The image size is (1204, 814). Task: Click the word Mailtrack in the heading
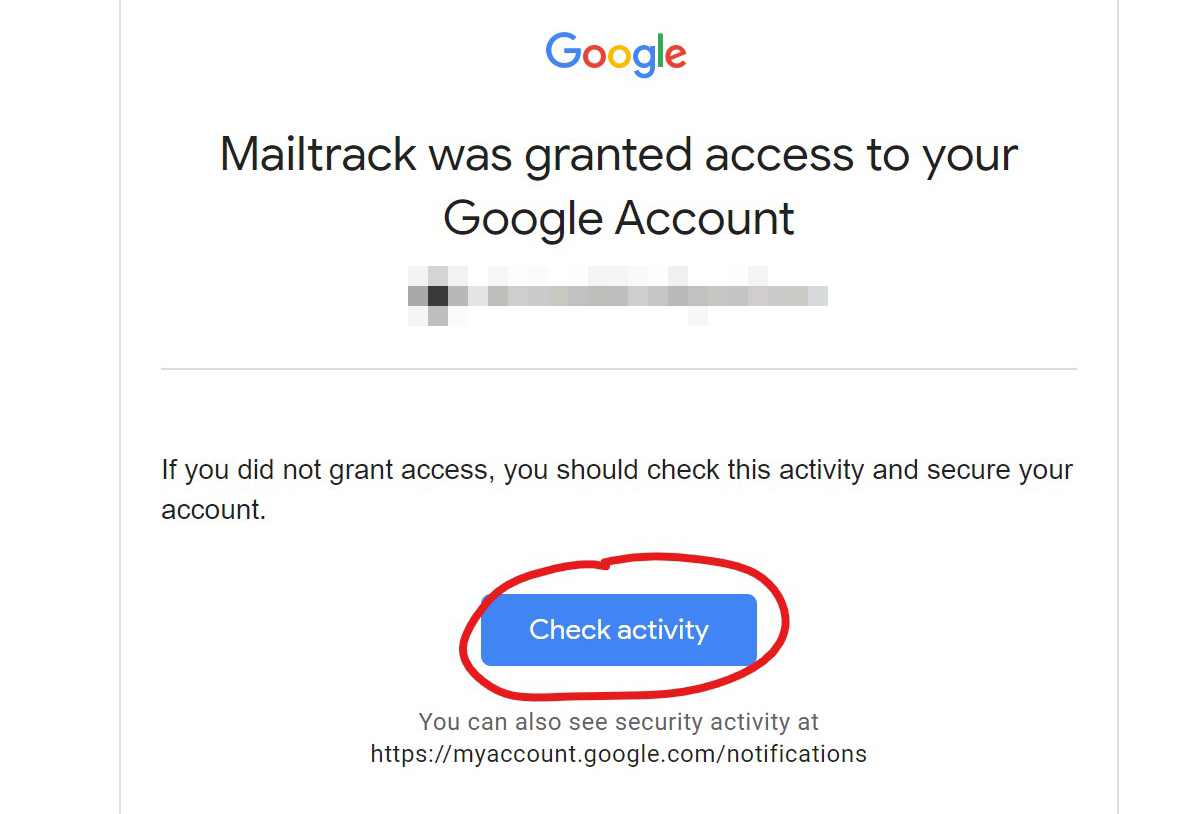[x=315, y=155]
